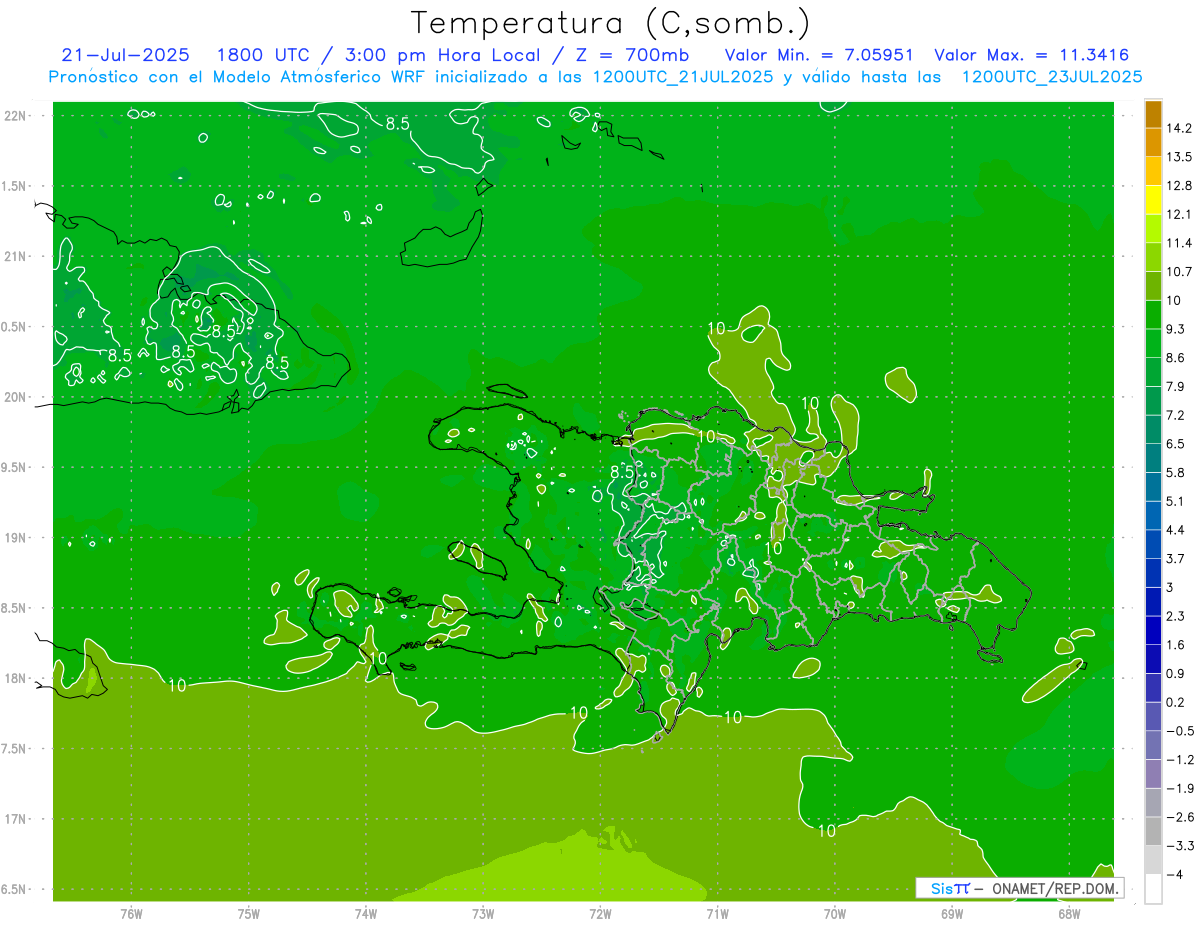
Task: Click the colorbar value '7.9'
Action: pos(1176,386)
